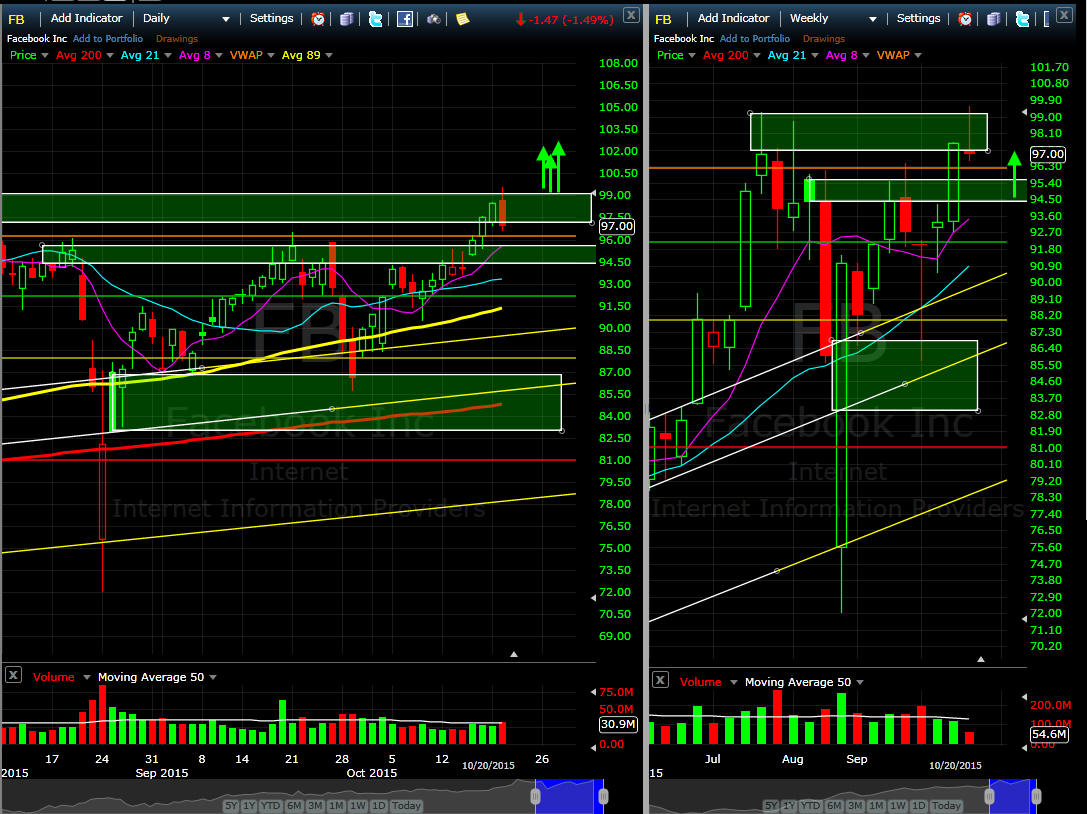The height and width of the screenshot is (814, 1087).
Task: Click database stack icon in Weekly chart toolbar
Action: click(993, 19)
